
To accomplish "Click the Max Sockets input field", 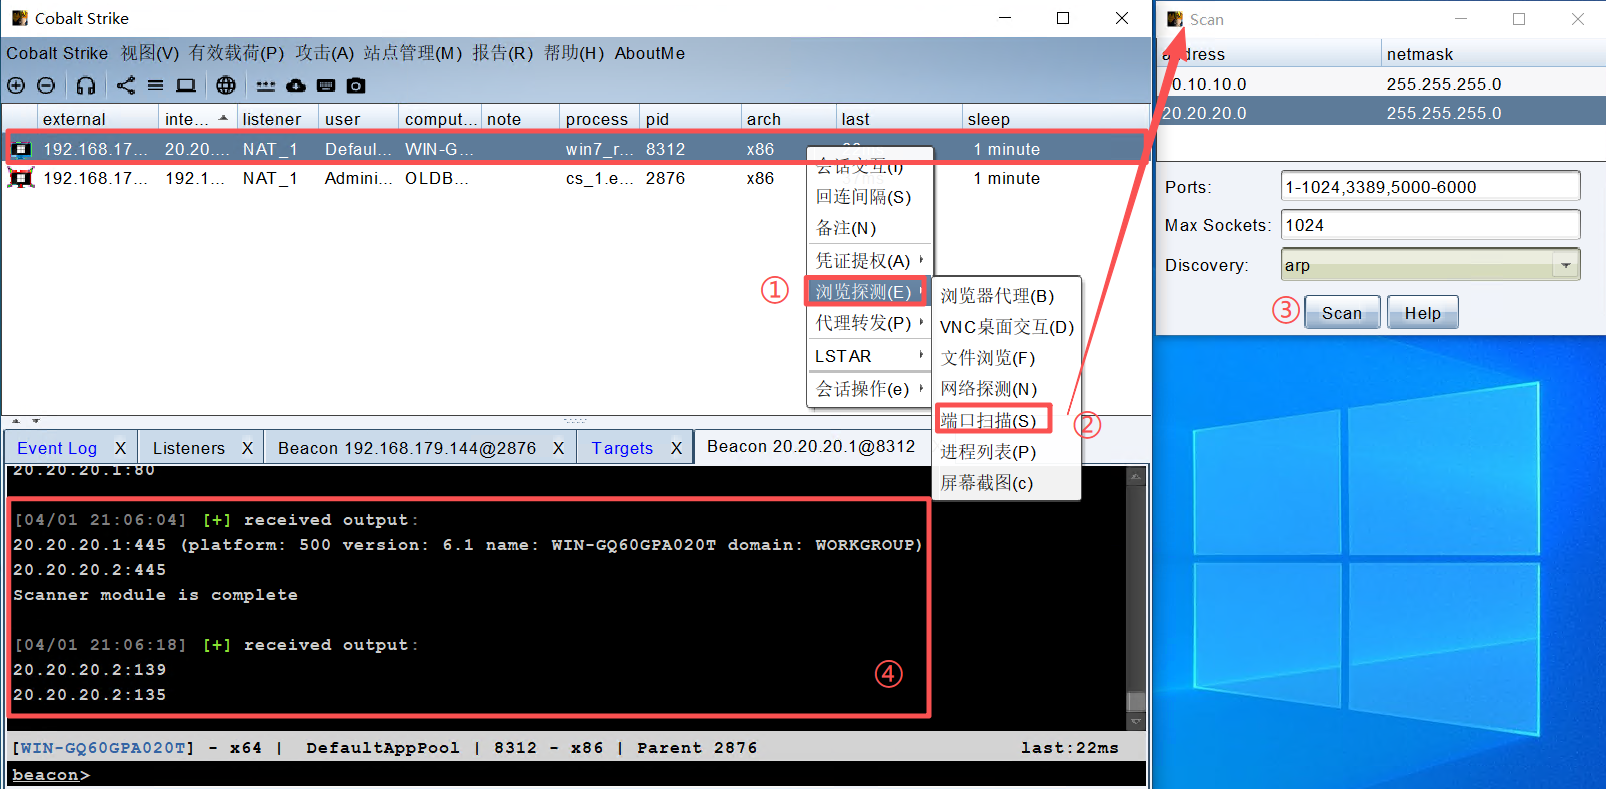I will (x=1430, y=225).
